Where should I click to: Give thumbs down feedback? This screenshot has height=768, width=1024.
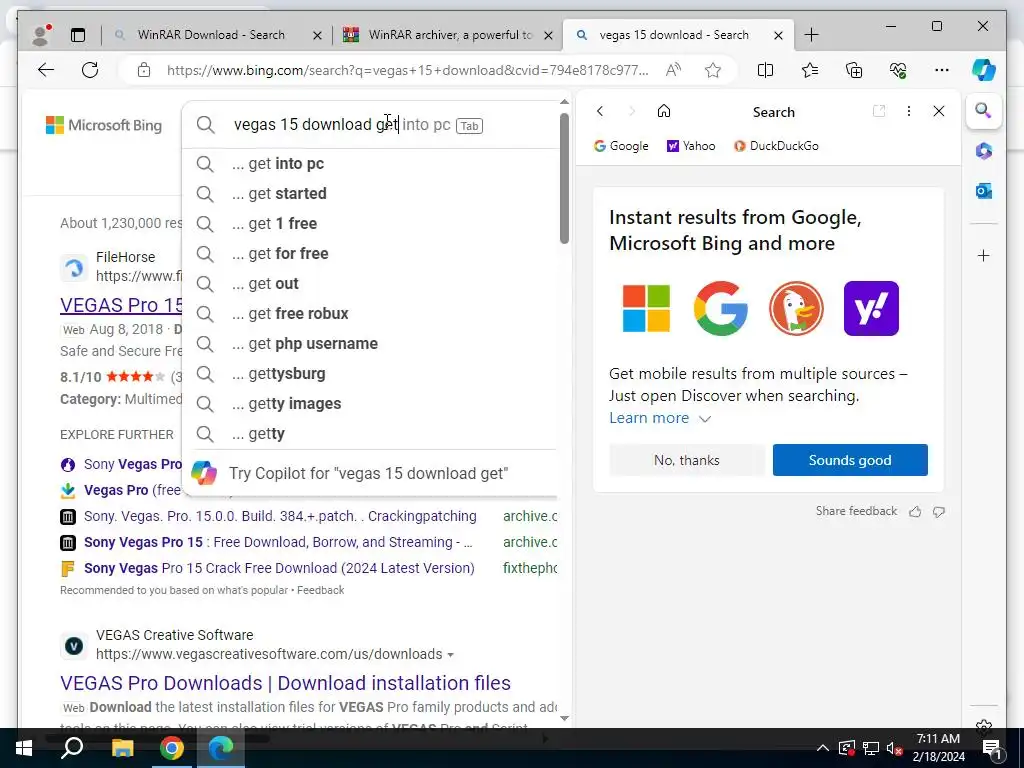938,511
